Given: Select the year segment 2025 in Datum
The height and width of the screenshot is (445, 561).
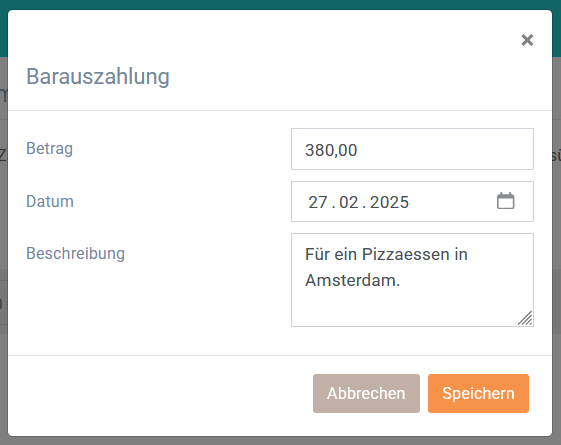Looking at the screenshot, I should click(x=389, y=202).
